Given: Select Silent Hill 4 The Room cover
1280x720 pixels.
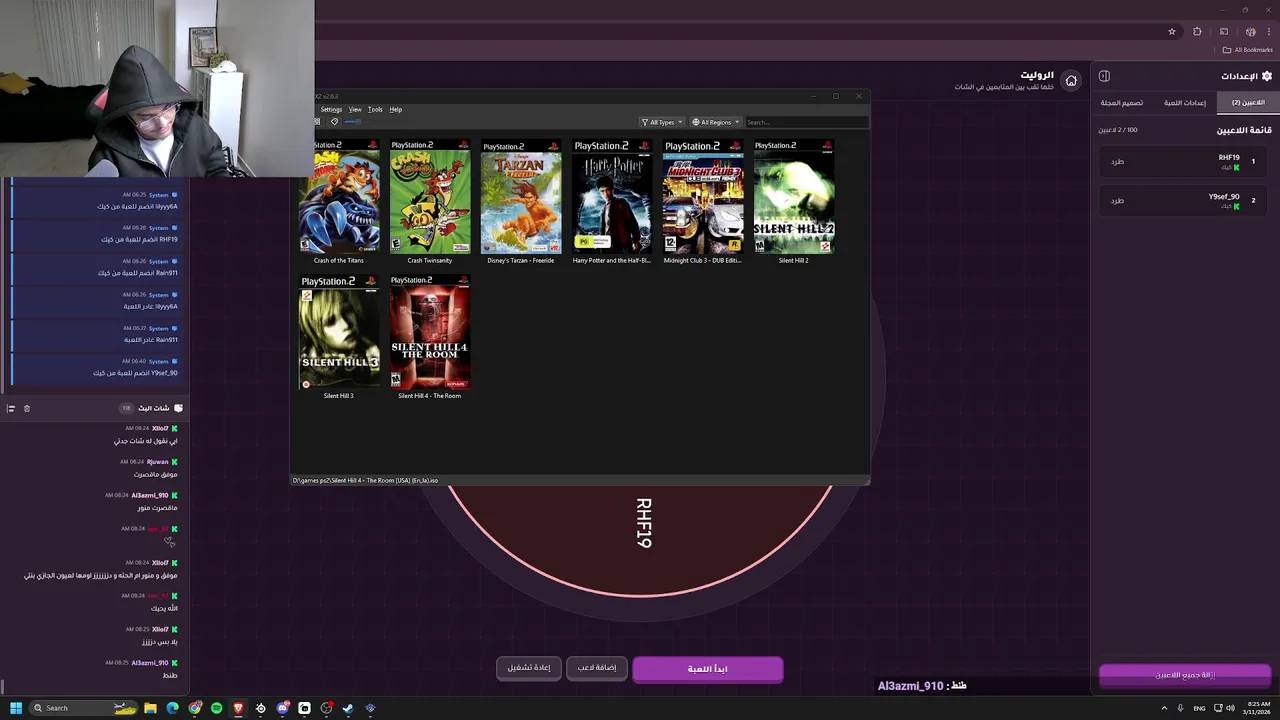Looking at the screenshot, I should click(x=430, y=332).
